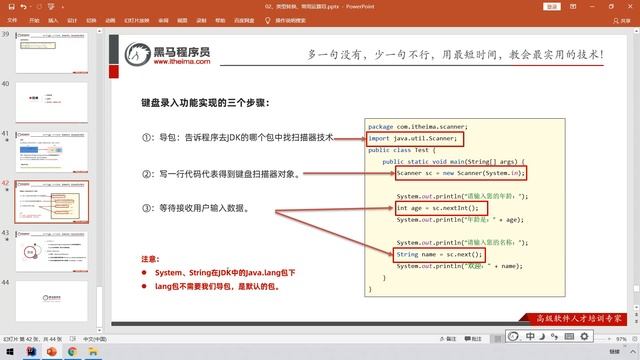Open the 录制 (Recording) ribbon tab

click(201, 20)
